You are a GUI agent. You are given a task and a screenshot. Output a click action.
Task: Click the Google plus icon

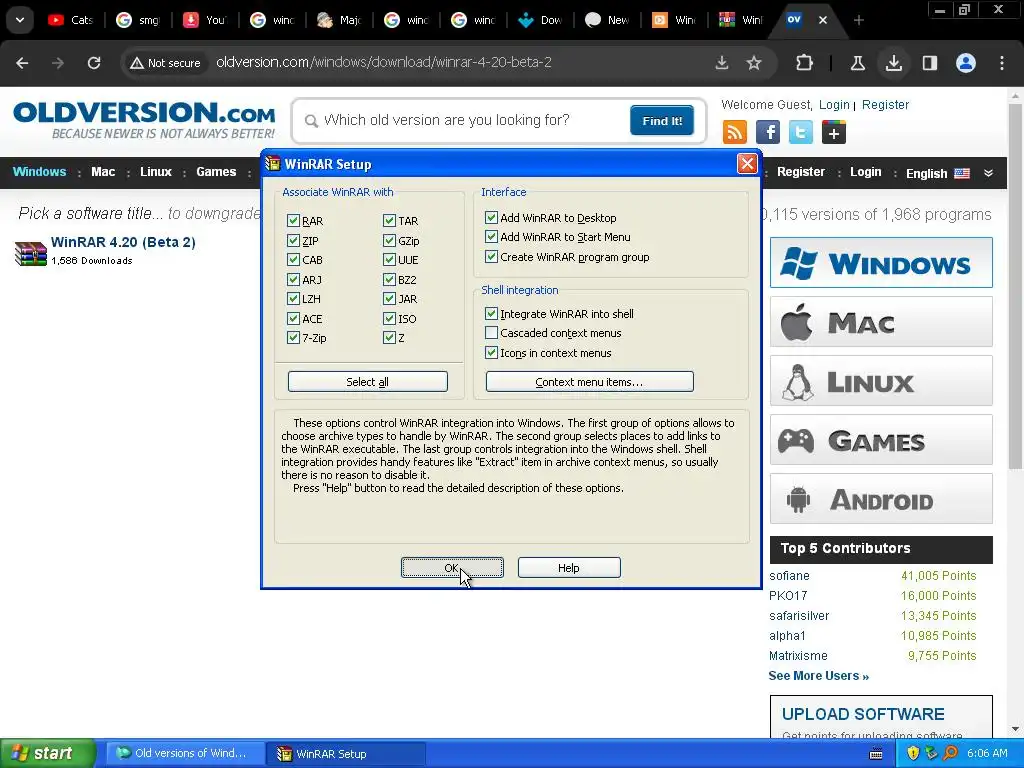point(834,133)
